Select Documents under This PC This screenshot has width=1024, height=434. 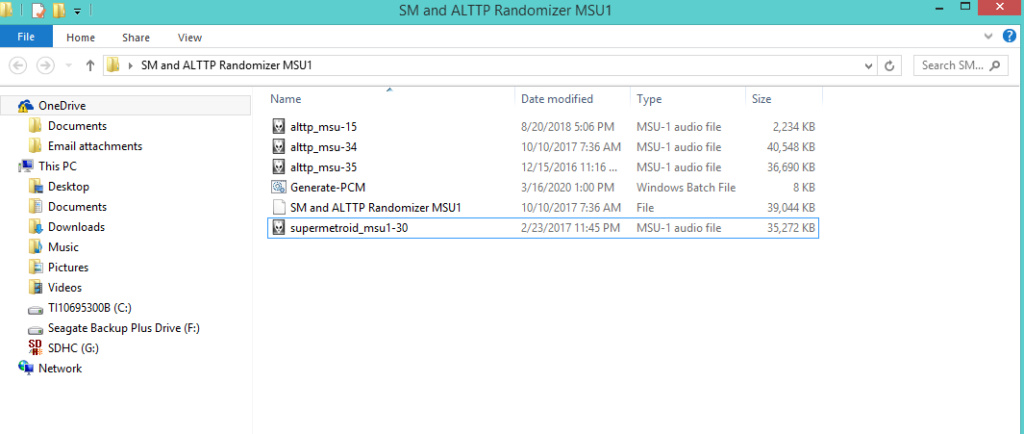point(77,207)
